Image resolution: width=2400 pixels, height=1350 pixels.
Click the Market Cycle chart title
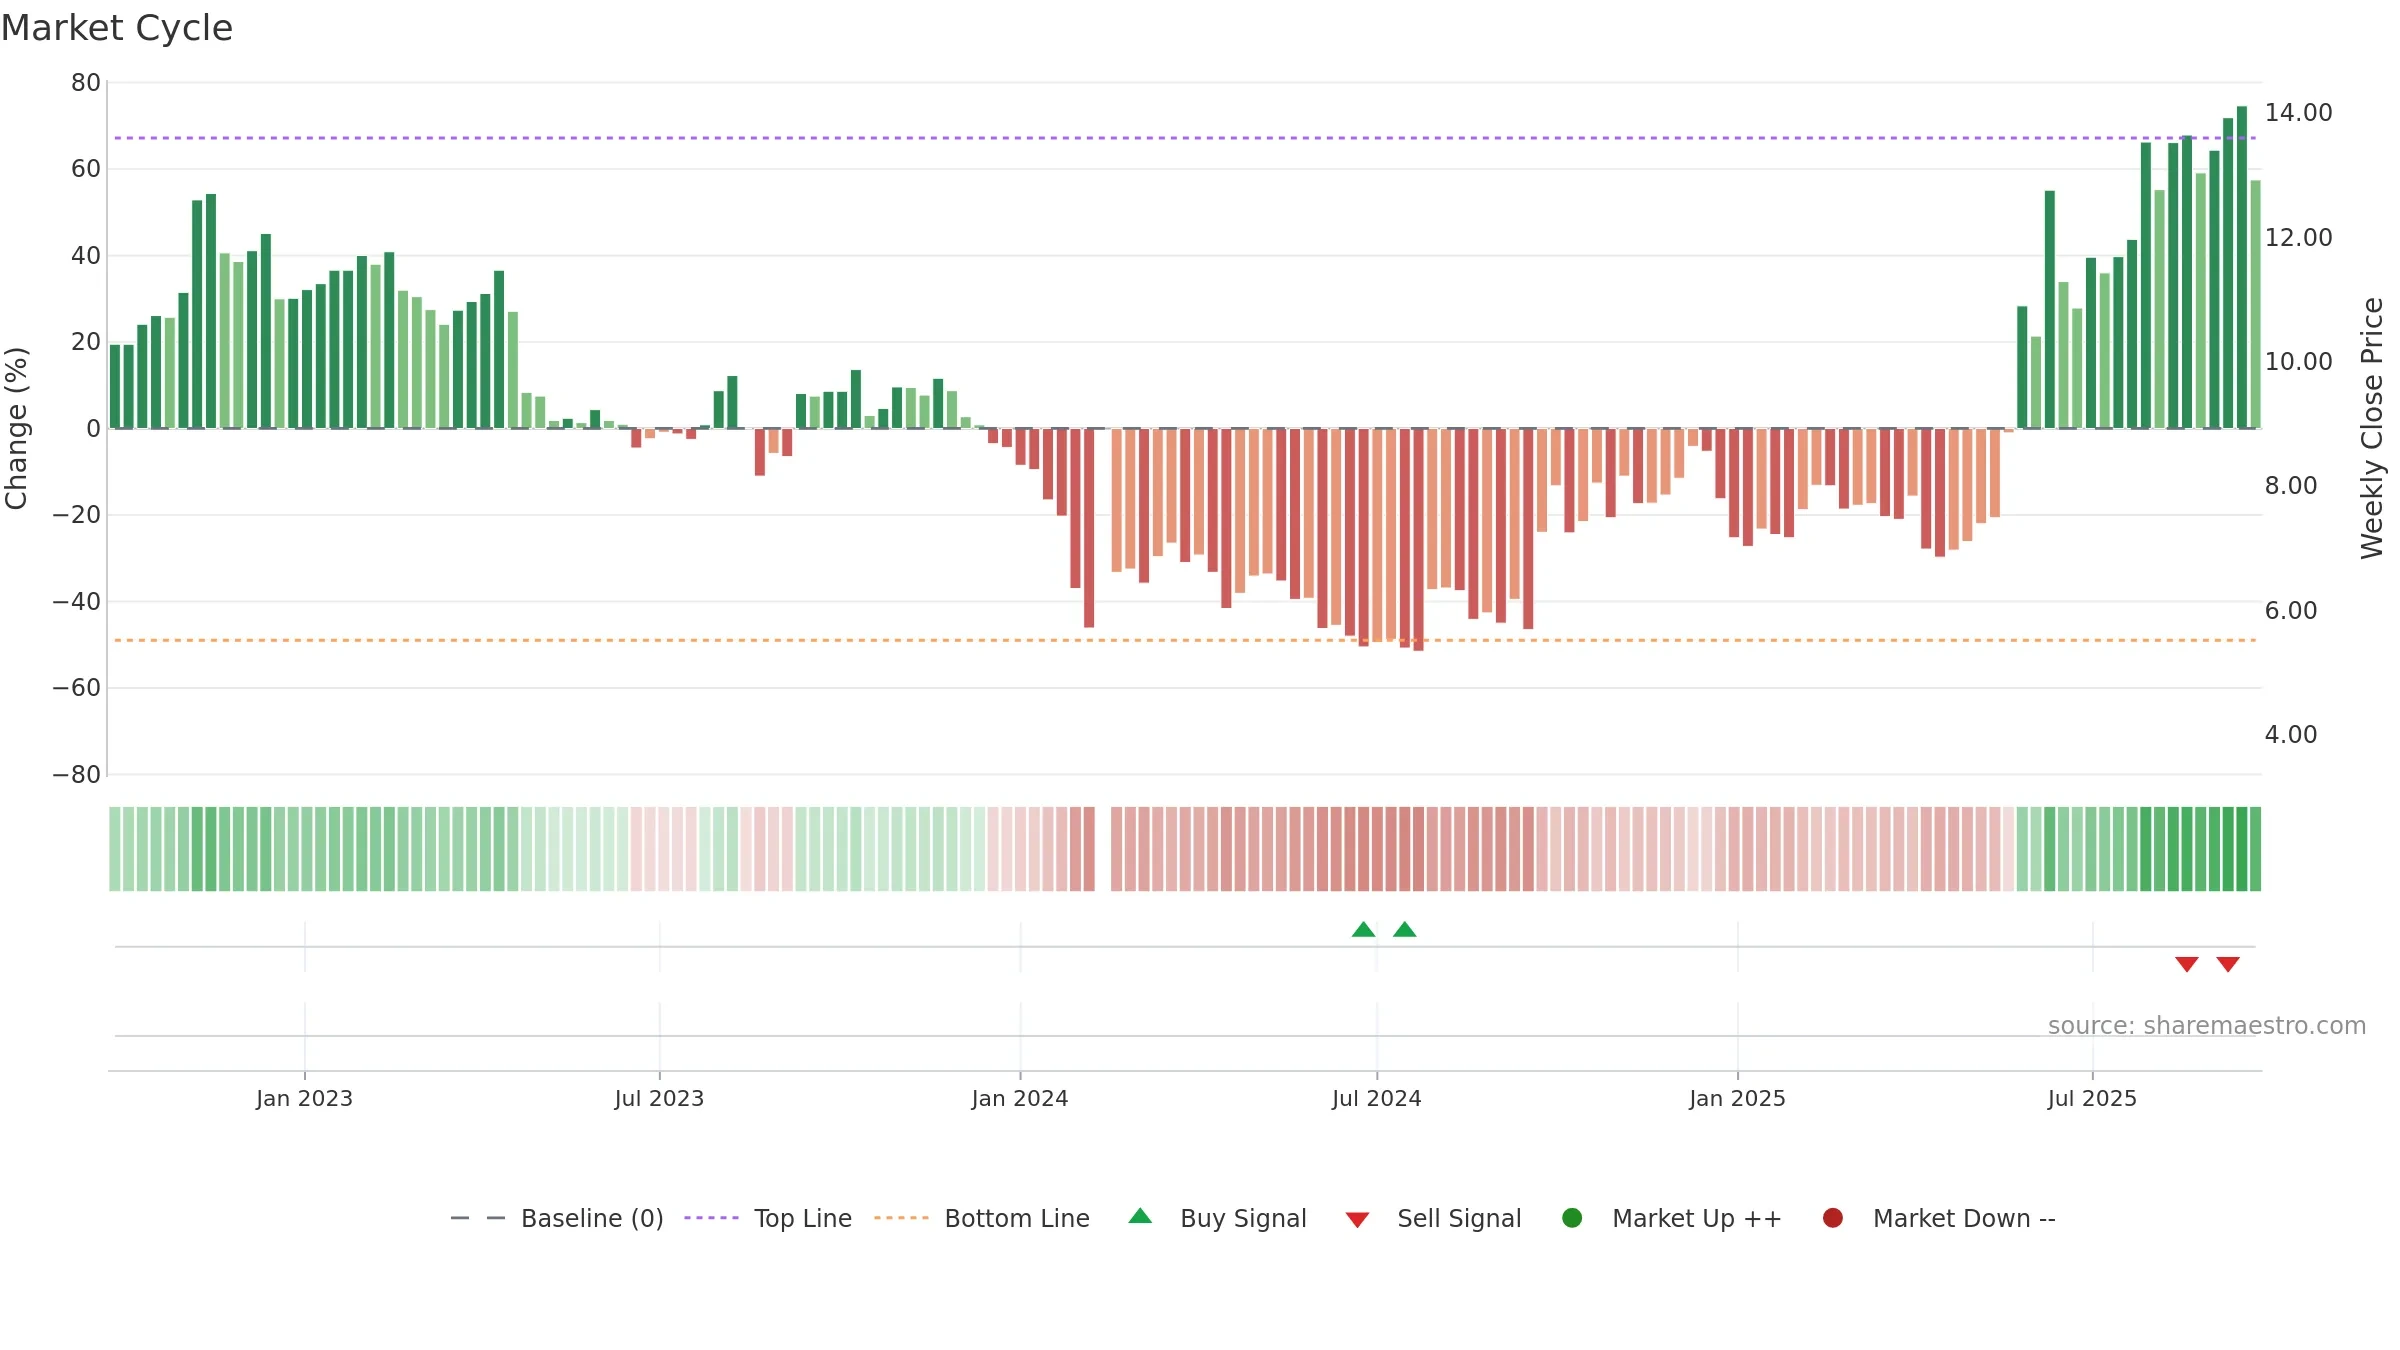117,28
